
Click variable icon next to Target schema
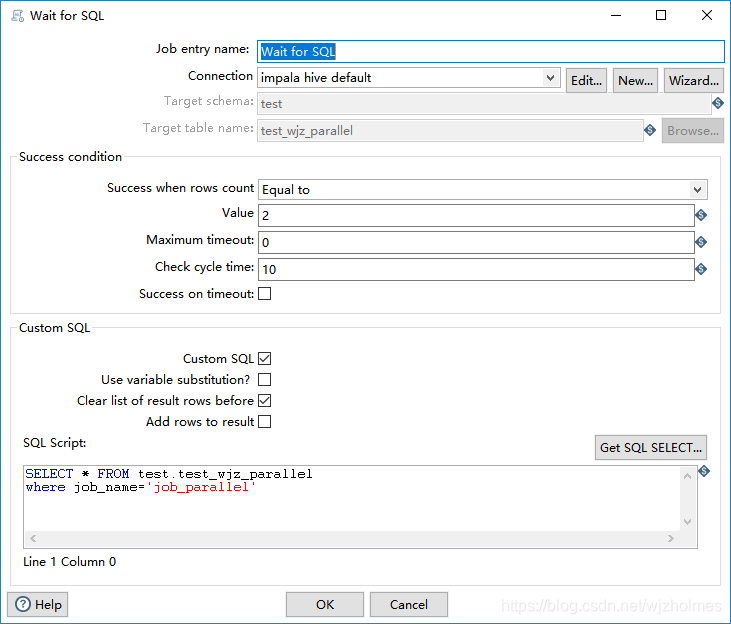(x=718, y=103)
